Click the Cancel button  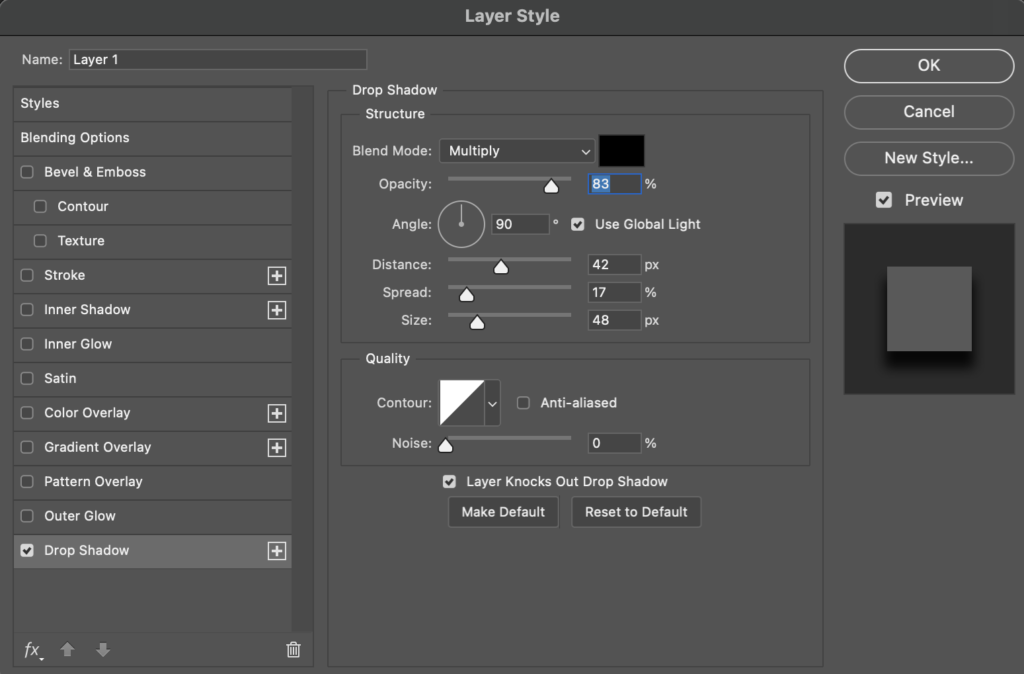[x=929, y=112]
